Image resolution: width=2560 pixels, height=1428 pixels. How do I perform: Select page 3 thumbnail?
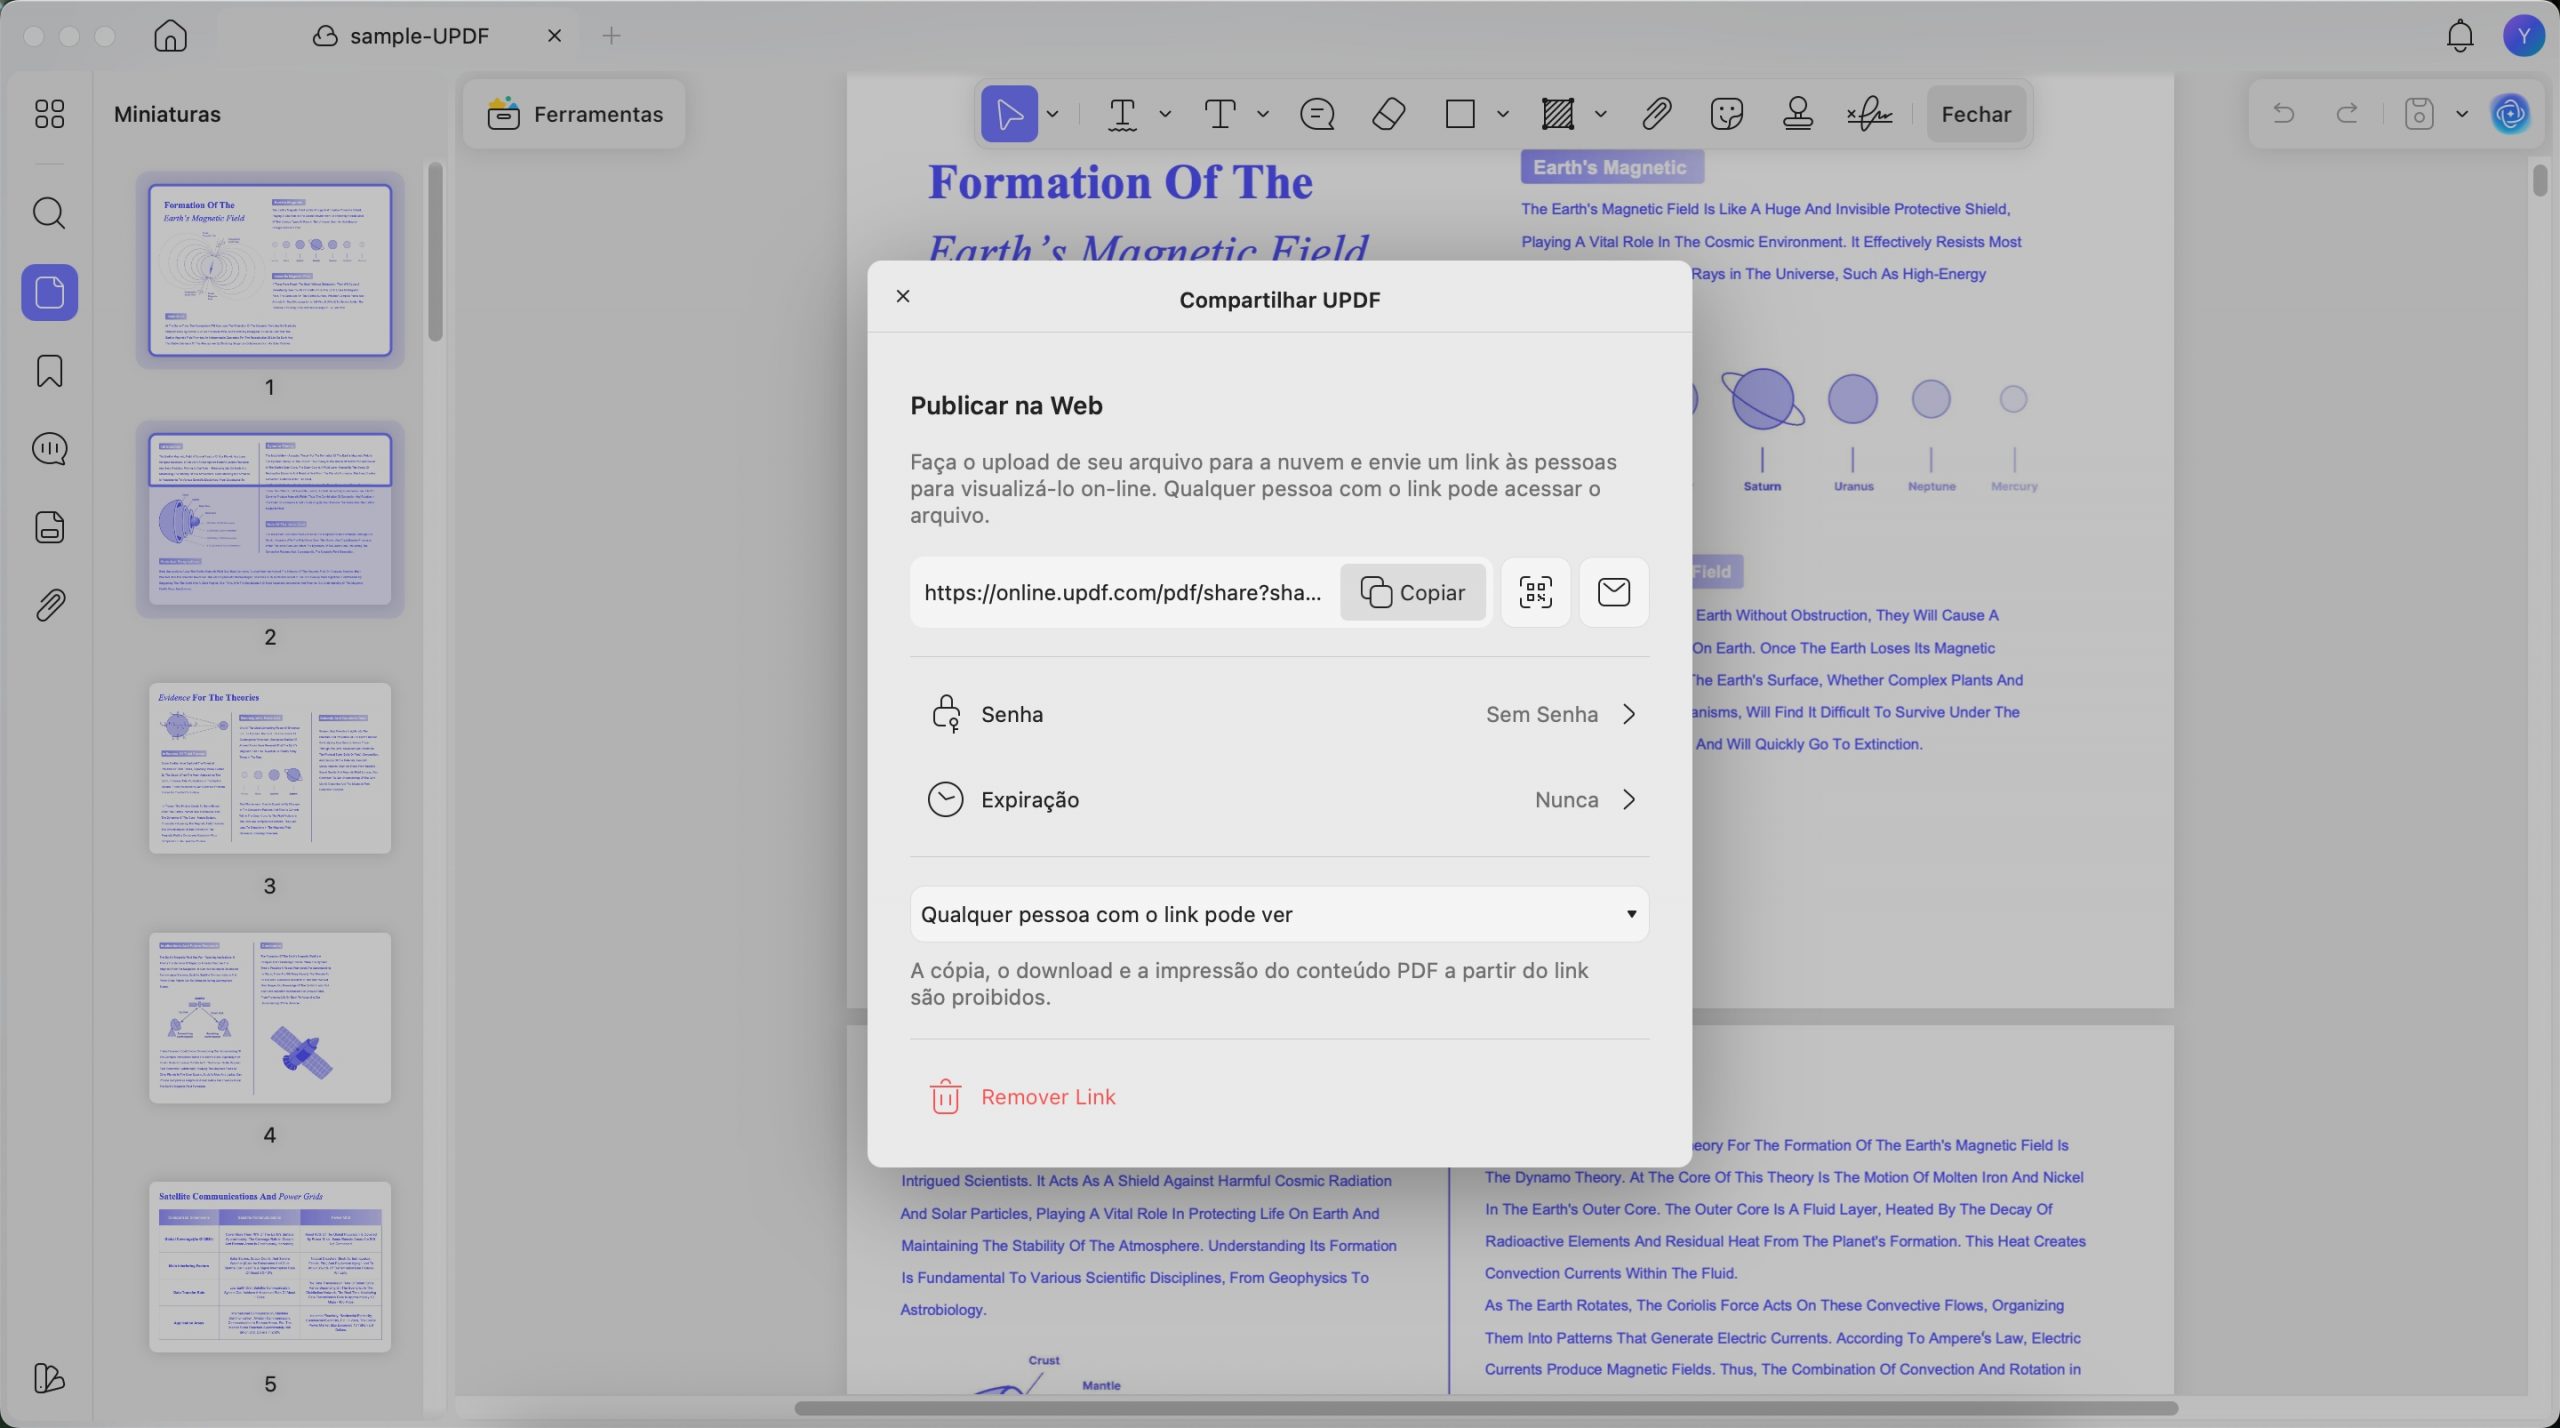270,768
